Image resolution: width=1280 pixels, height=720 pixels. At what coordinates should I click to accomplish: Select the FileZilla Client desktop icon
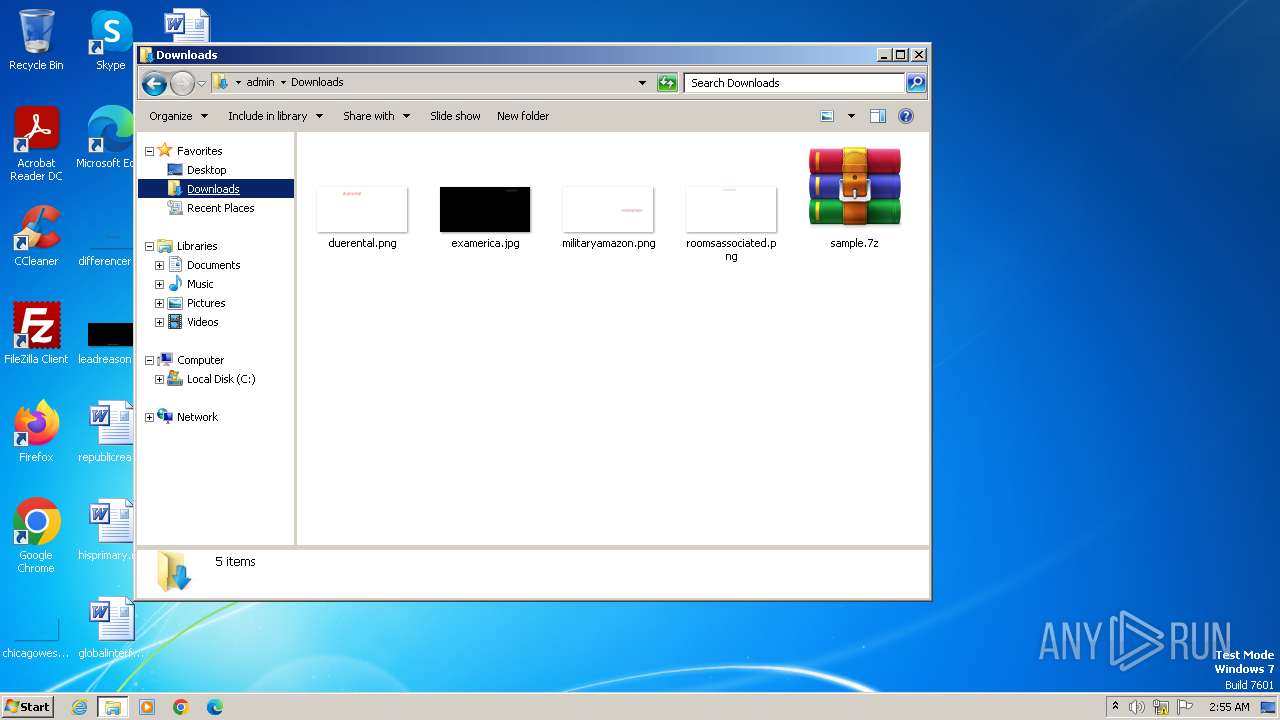click(36, 334)
